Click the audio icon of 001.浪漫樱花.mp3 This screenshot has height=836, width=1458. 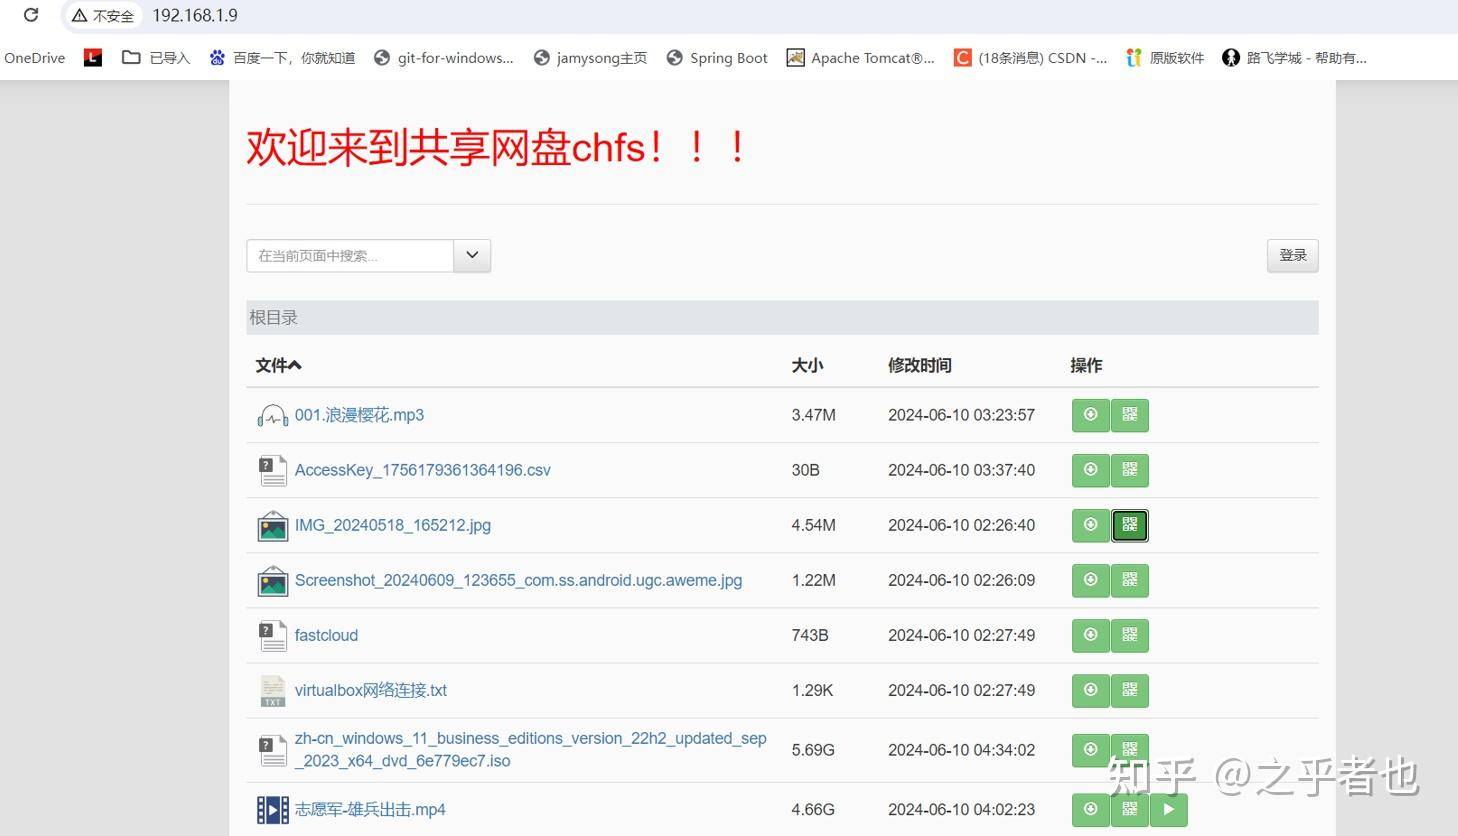[272, 415]
